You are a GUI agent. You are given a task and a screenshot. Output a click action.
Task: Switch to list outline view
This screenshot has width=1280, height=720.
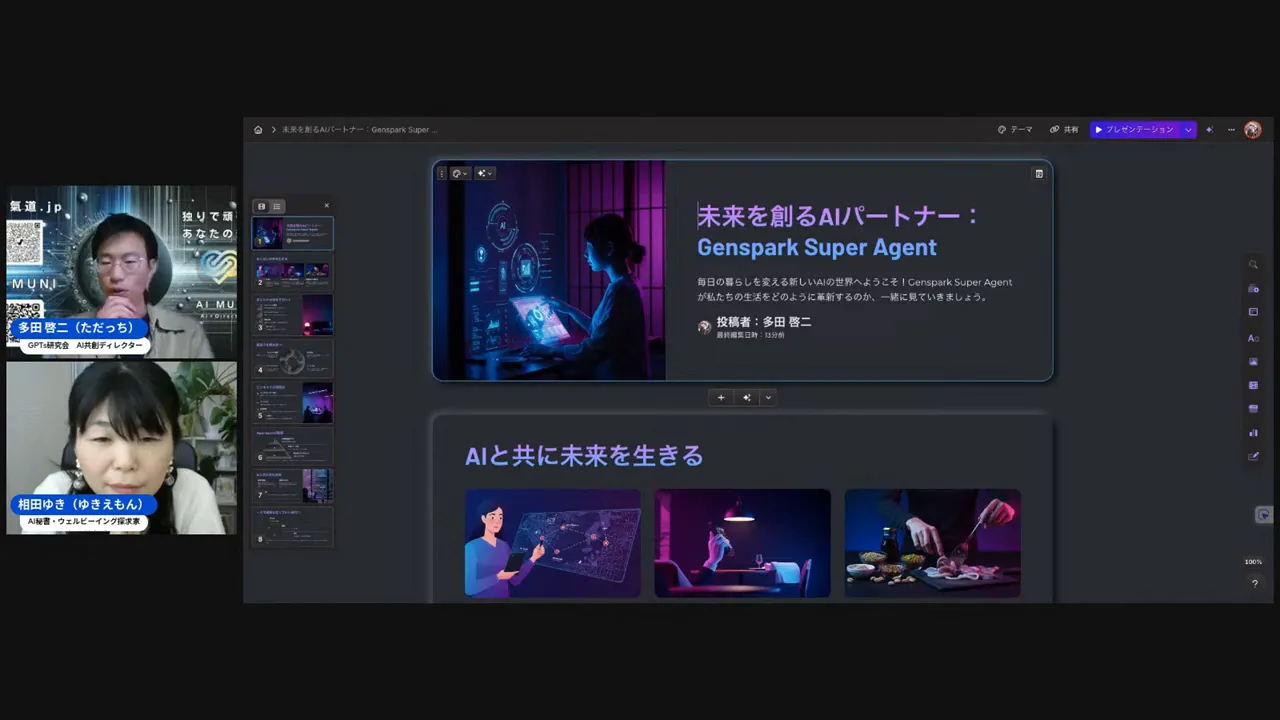pos(277,206)
